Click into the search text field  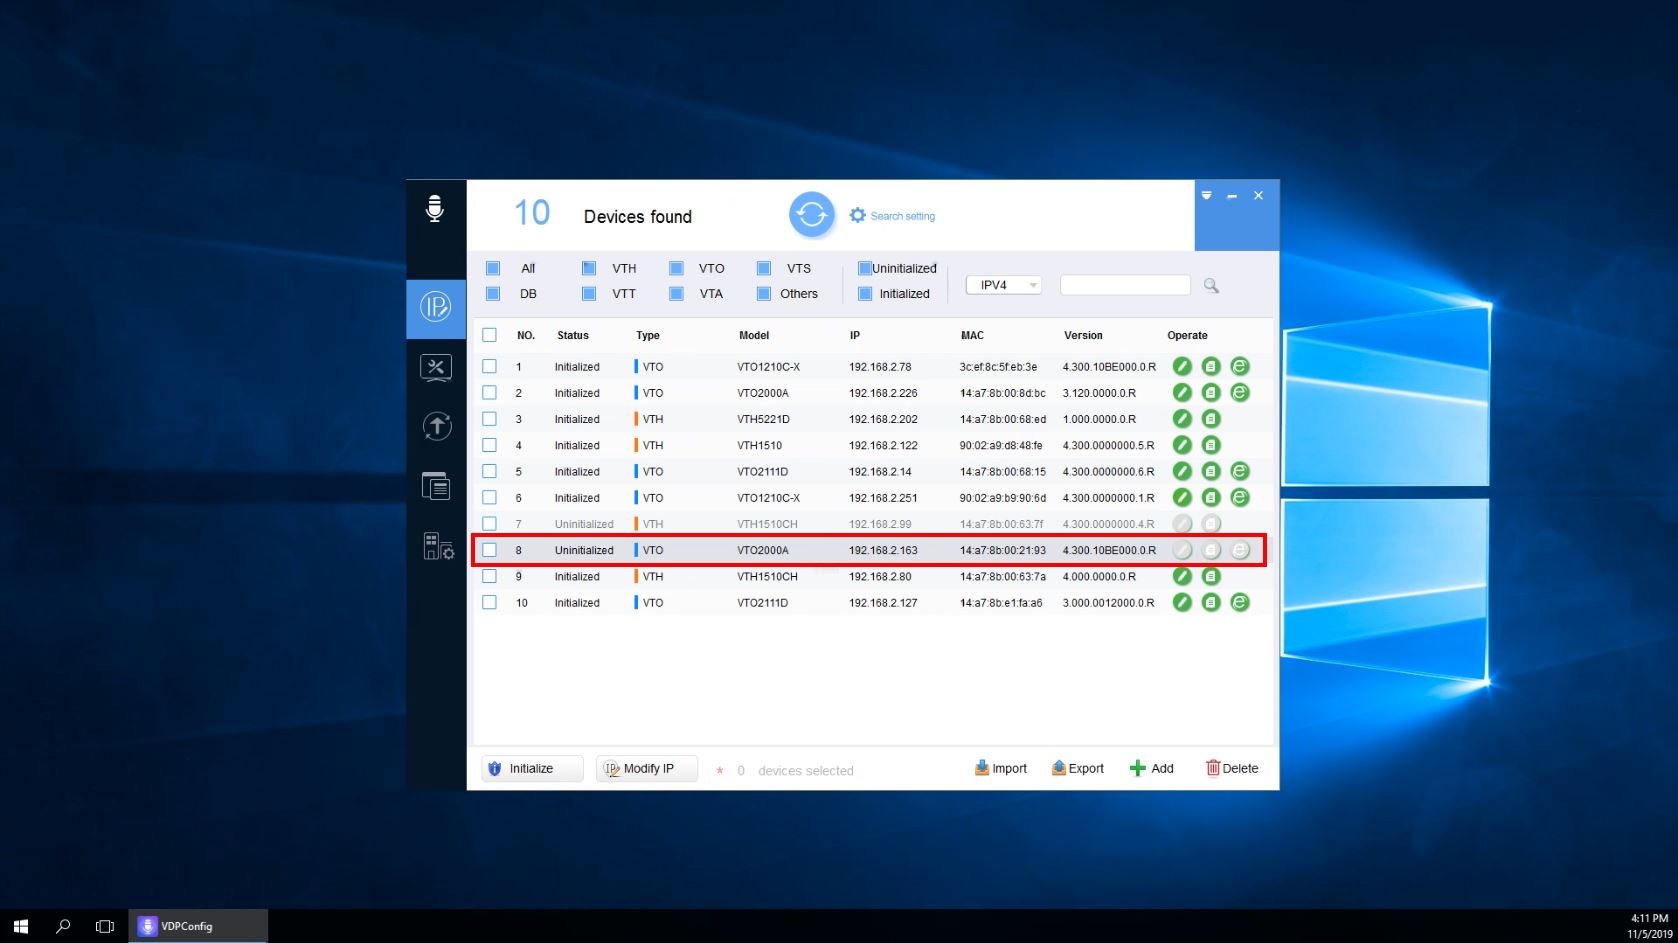(x=1125, y=285)
